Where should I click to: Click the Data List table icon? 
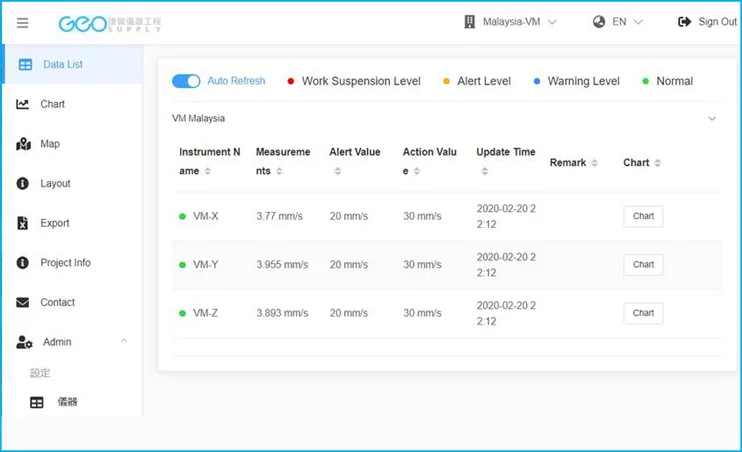(x=25, y=64)
